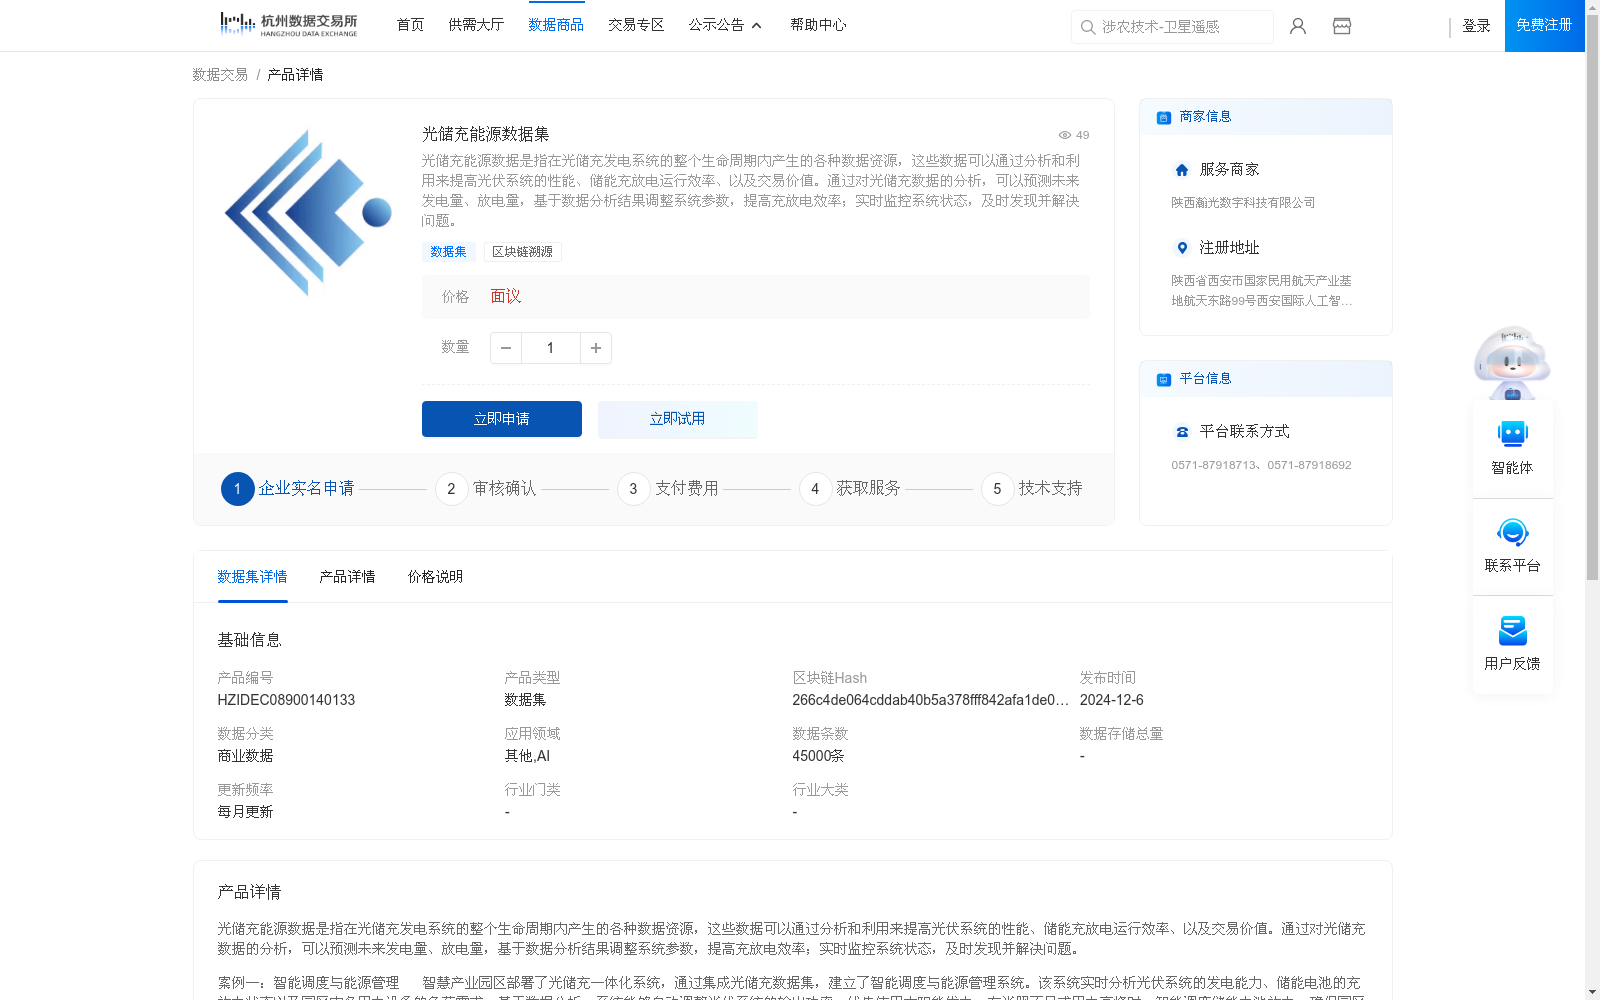This screenshot has height=1000, width=1600.
Task: Click 其他,AI application field value
Action: [x=527, y=756]
